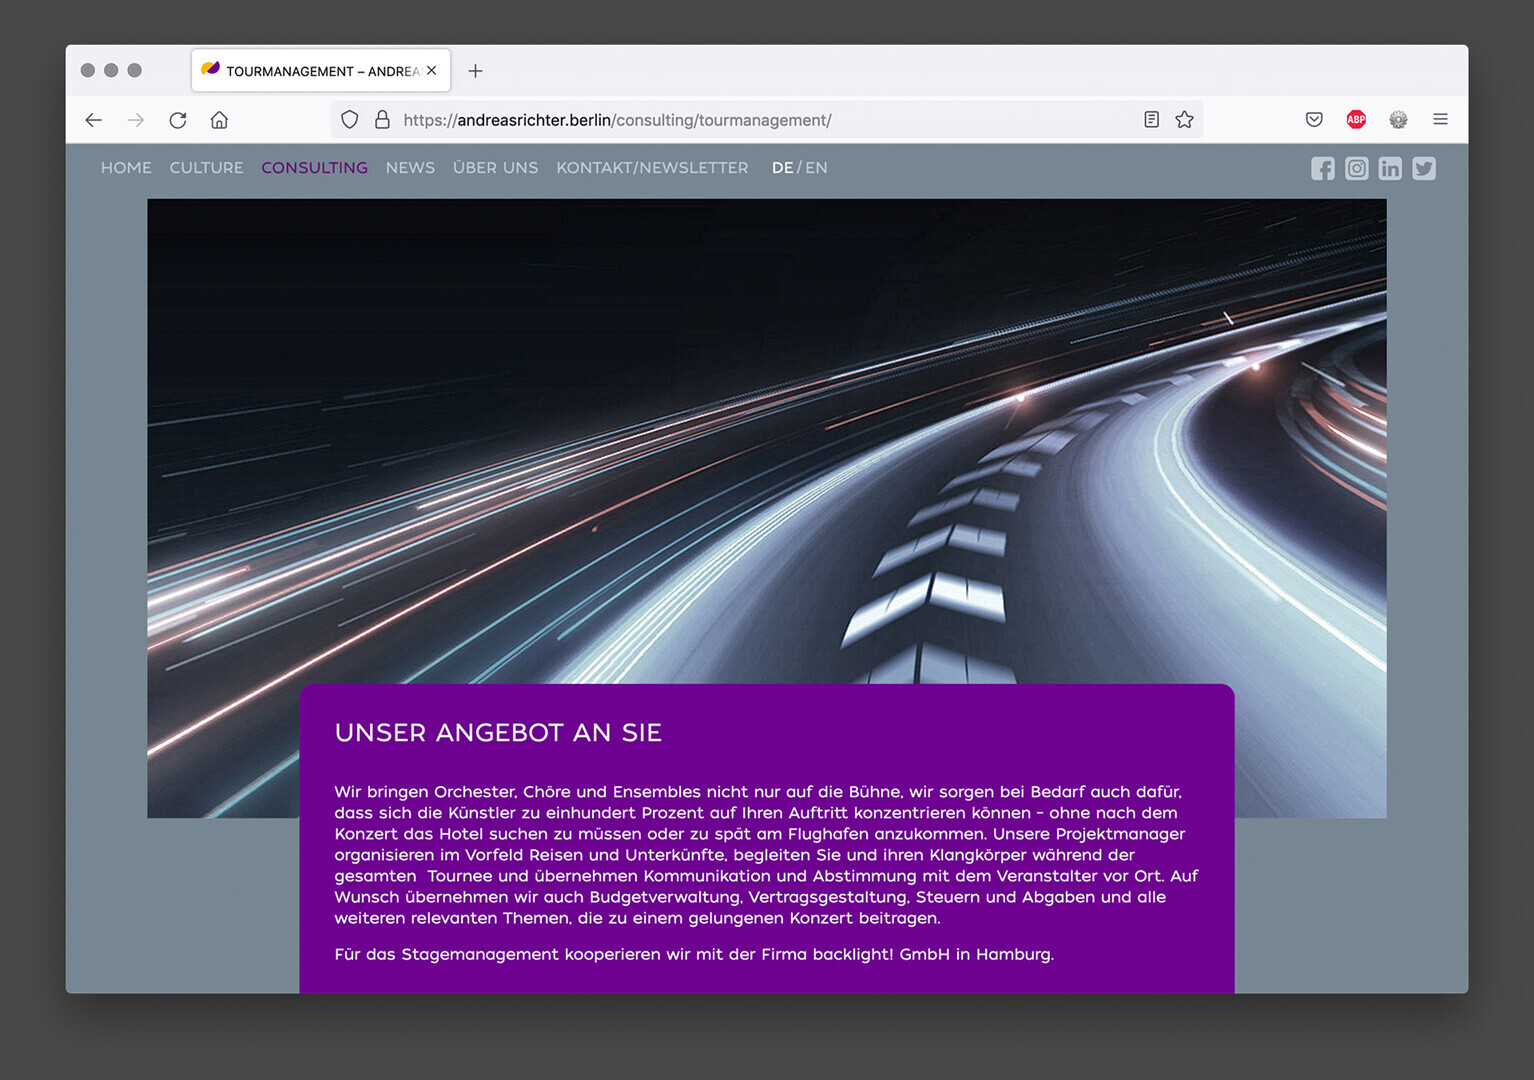The image size is (1534, 1080).
Task: Open the CULTURE menu item
Action: (x=206, y=168)
